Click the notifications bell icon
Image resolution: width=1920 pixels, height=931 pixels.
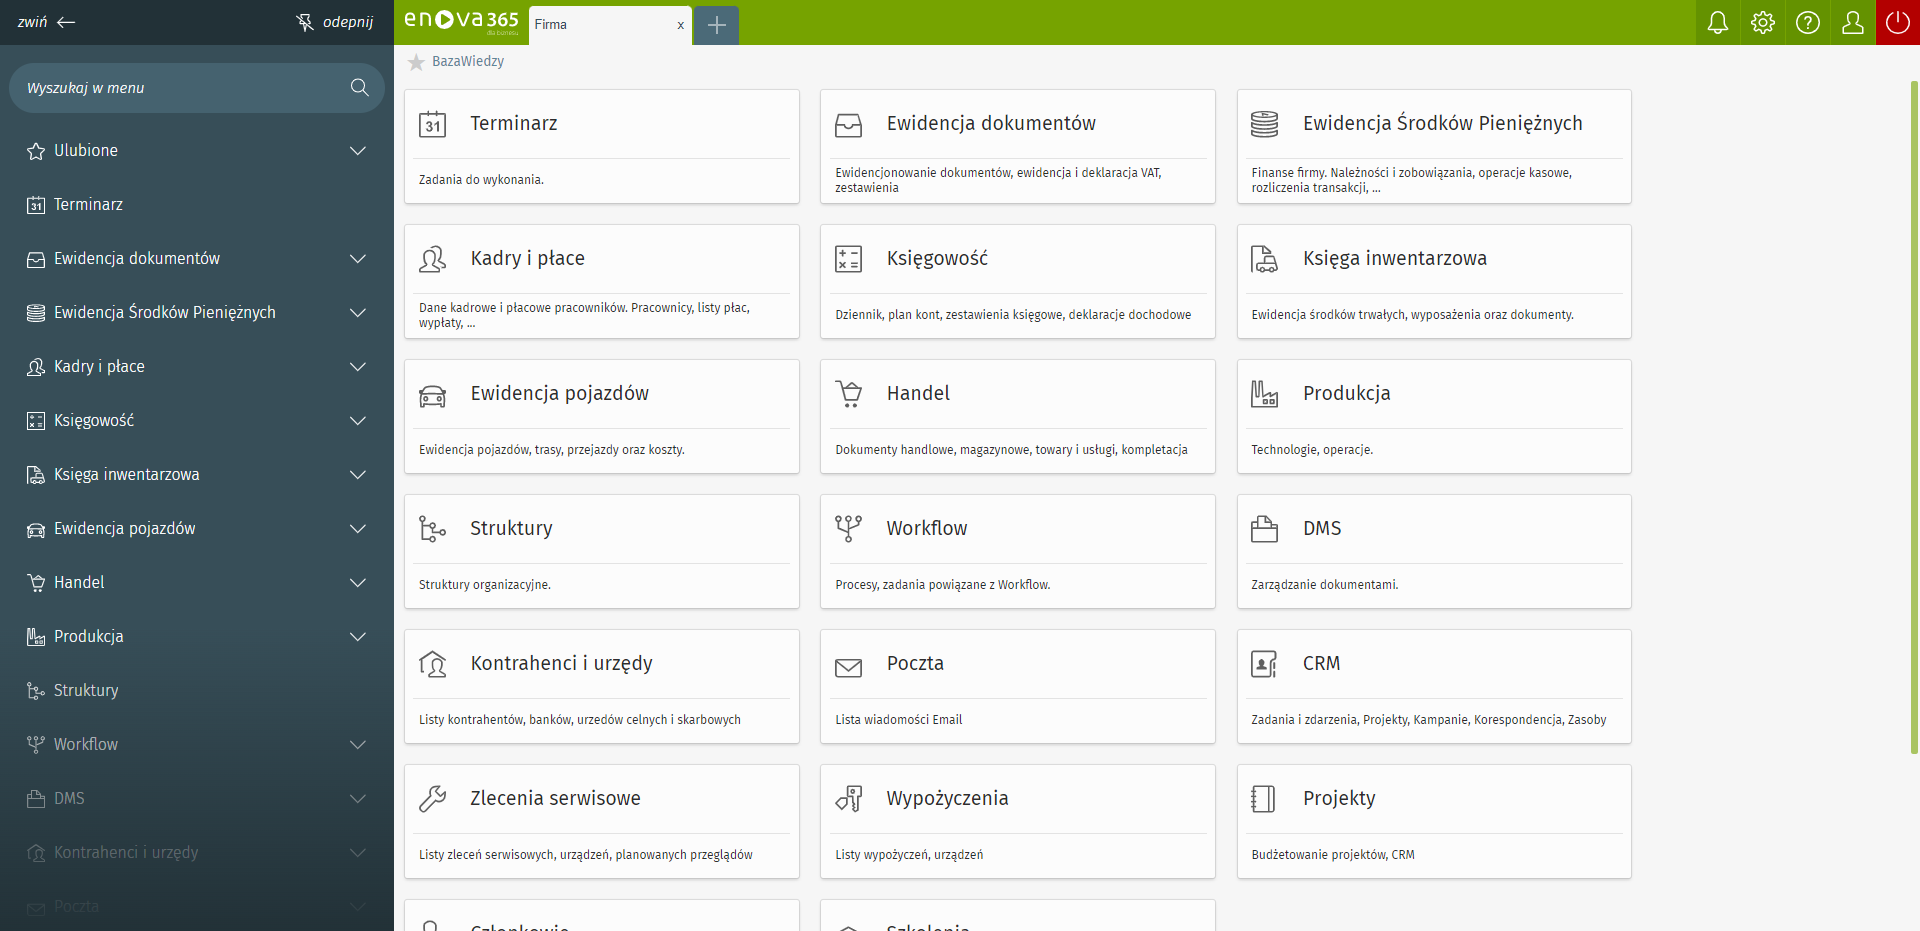[1717, 23]
